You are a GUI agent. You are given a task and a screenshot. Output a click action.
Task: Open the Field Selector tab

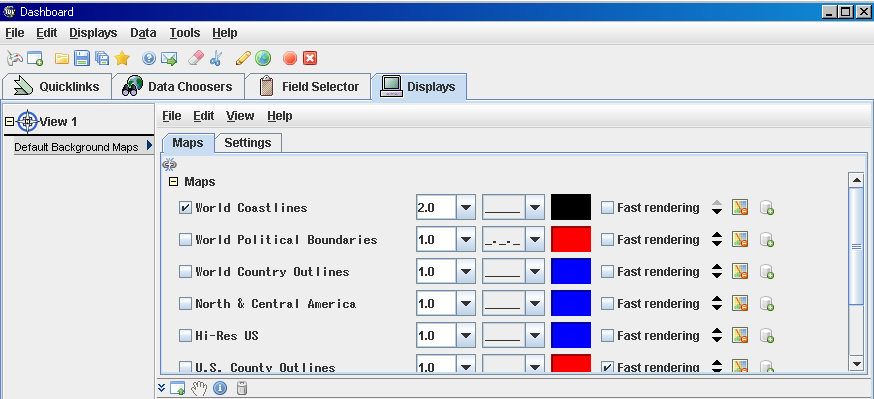pyautogui.click(x=309, y=86)
